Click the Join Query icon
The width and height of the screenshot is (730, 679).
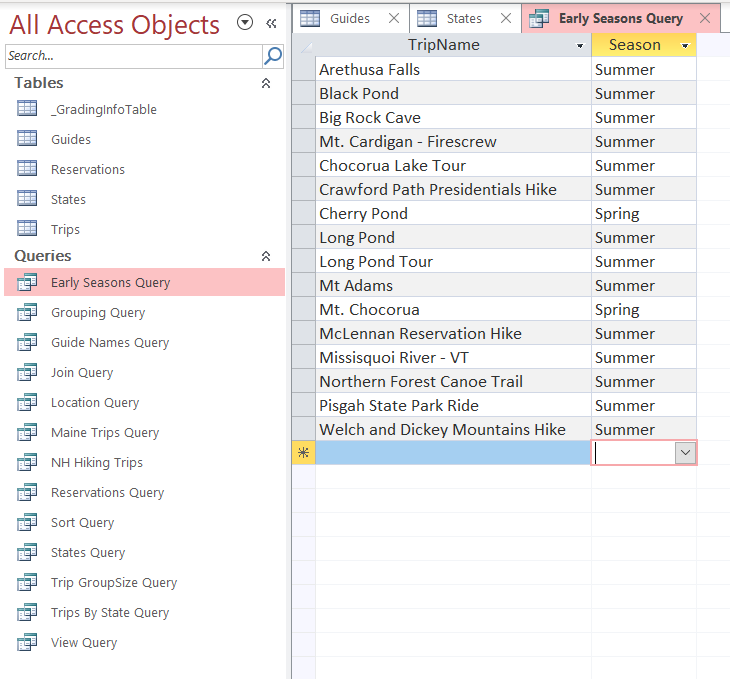click(x=27, y=372)
